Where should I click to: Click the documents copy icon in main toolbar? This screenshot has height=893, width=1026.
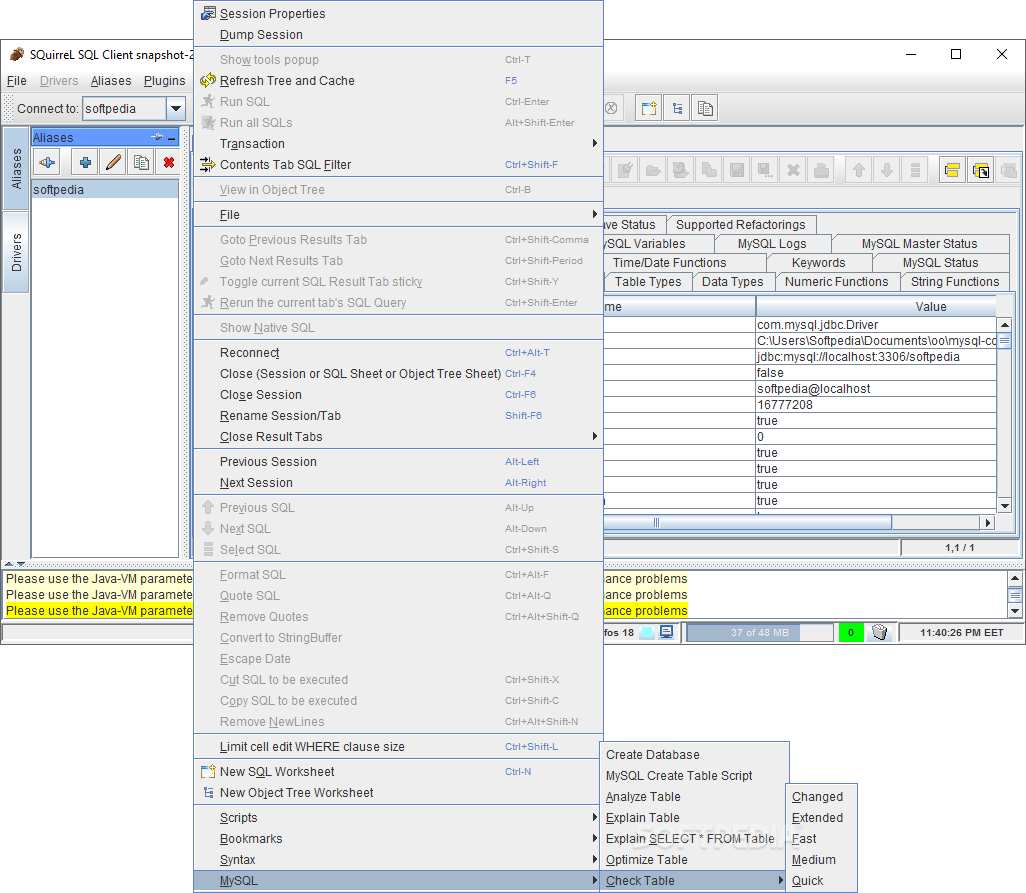click(x=705, y=109)
